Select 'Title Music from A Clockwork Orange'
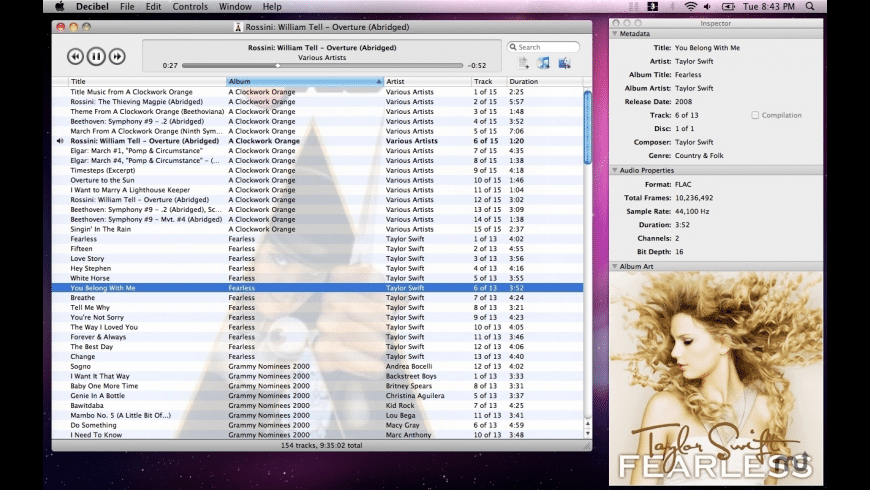This screenshot has height=490, width=870. click(x=317, y=92)
